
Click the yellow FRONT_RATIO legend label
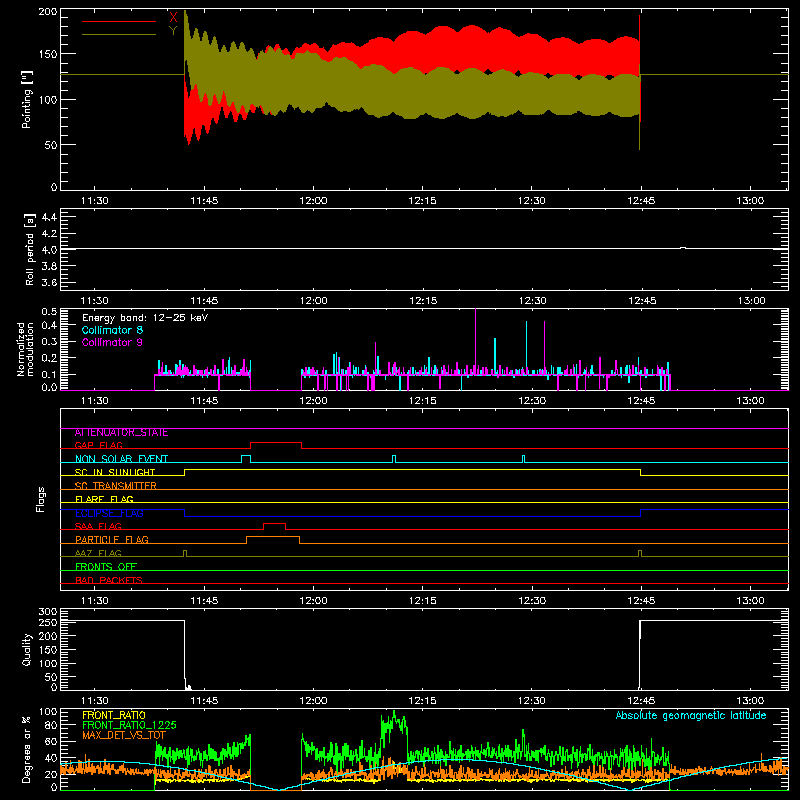114,715
